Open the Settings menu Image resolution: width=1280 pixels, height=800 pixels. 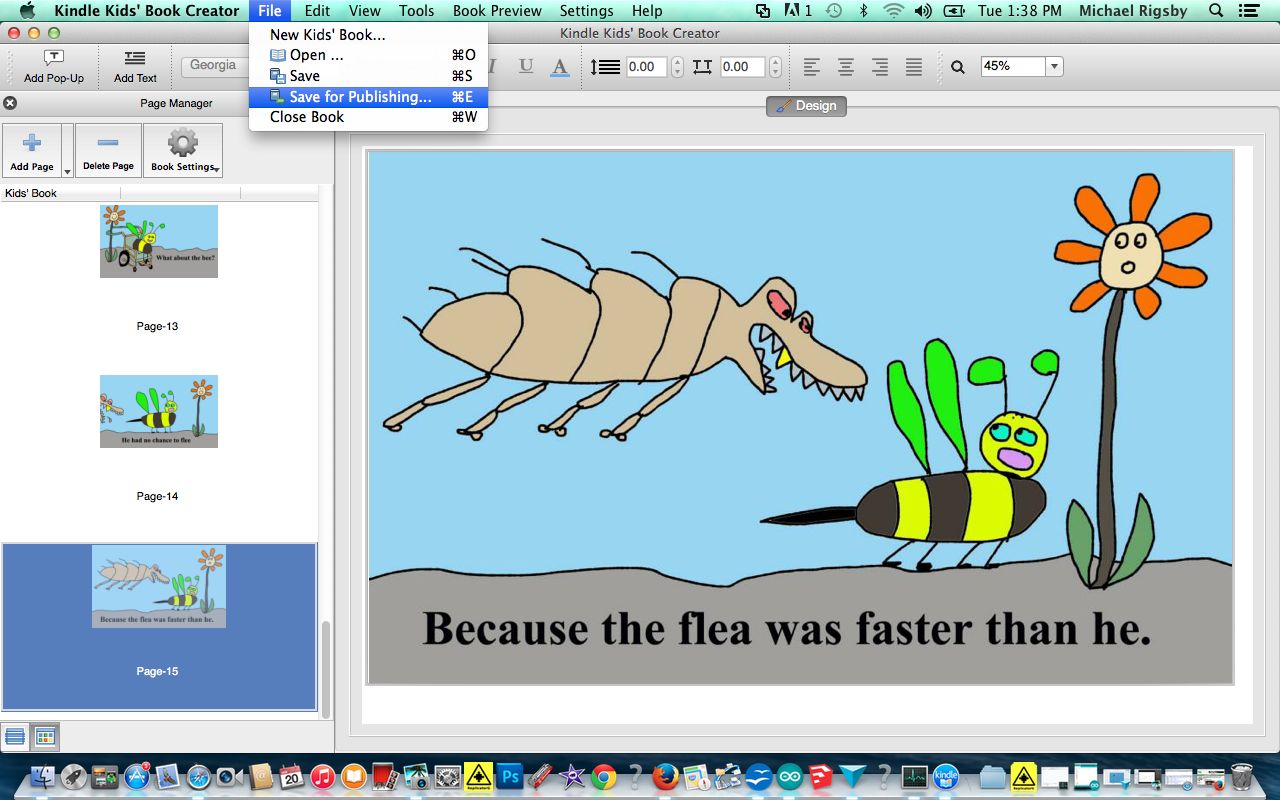tap(586, 11)
